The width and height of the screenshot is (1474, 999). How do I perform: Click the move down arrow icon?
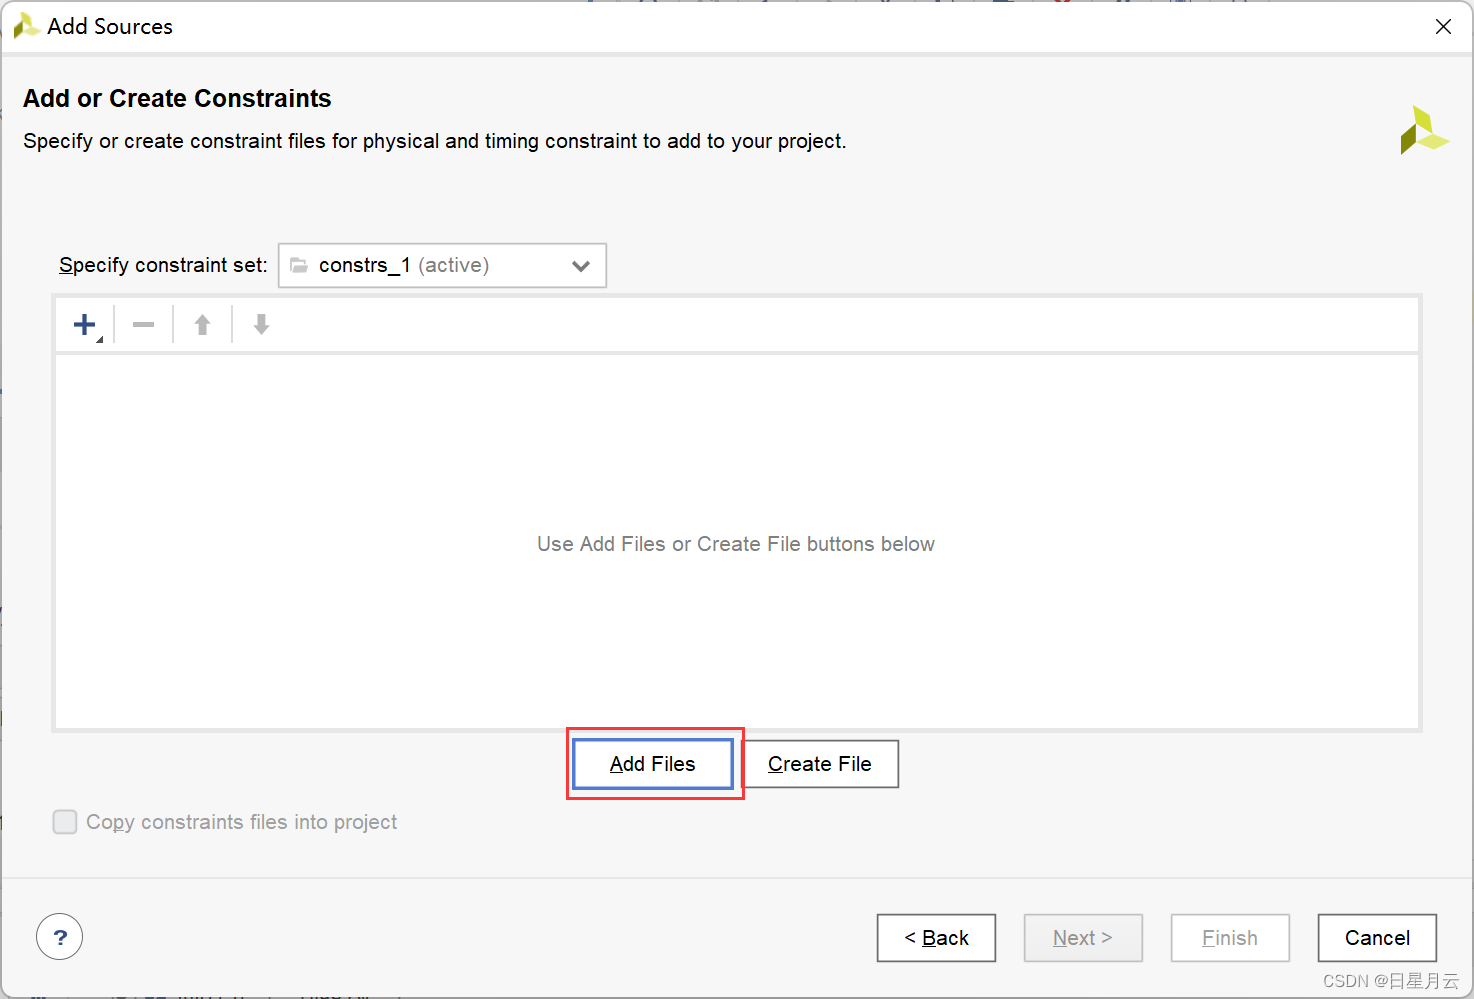tap(261, 324)
